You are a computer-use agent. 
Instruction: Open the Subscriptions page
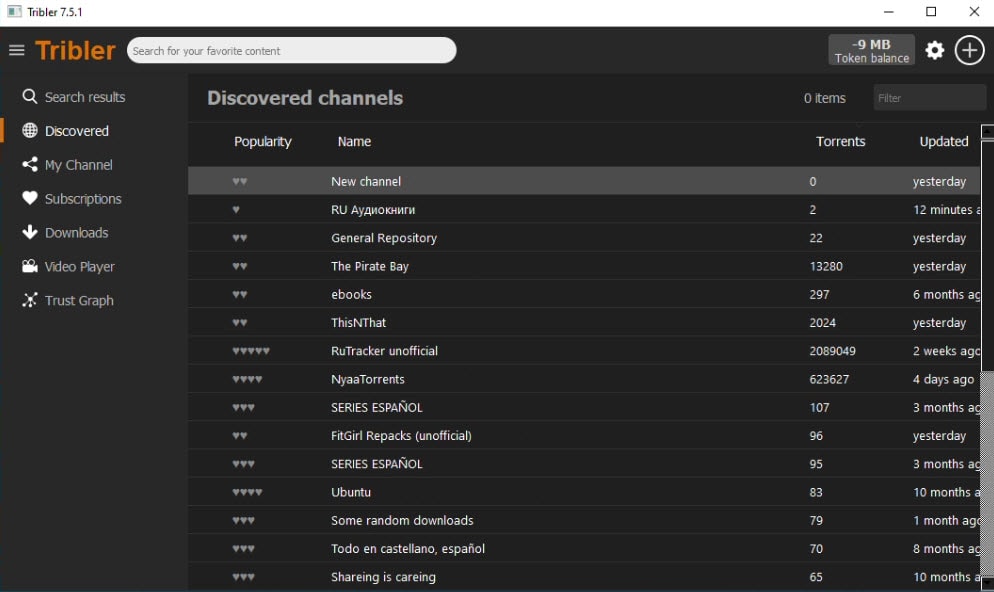click(83, 199)
